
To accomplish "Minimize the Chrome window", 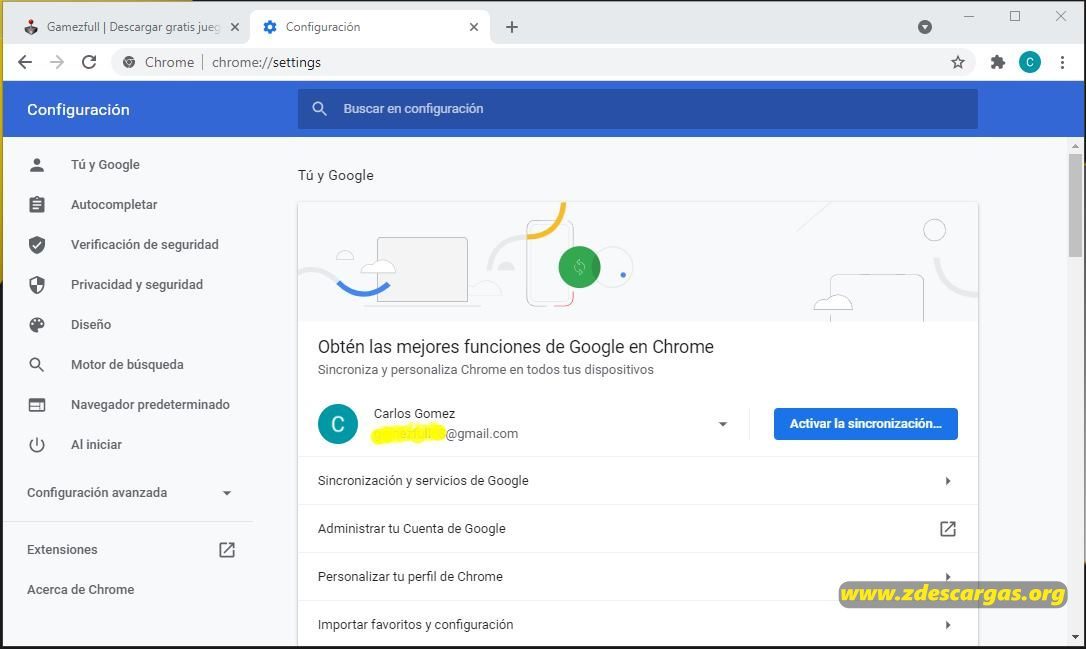I will pos(969,16).
